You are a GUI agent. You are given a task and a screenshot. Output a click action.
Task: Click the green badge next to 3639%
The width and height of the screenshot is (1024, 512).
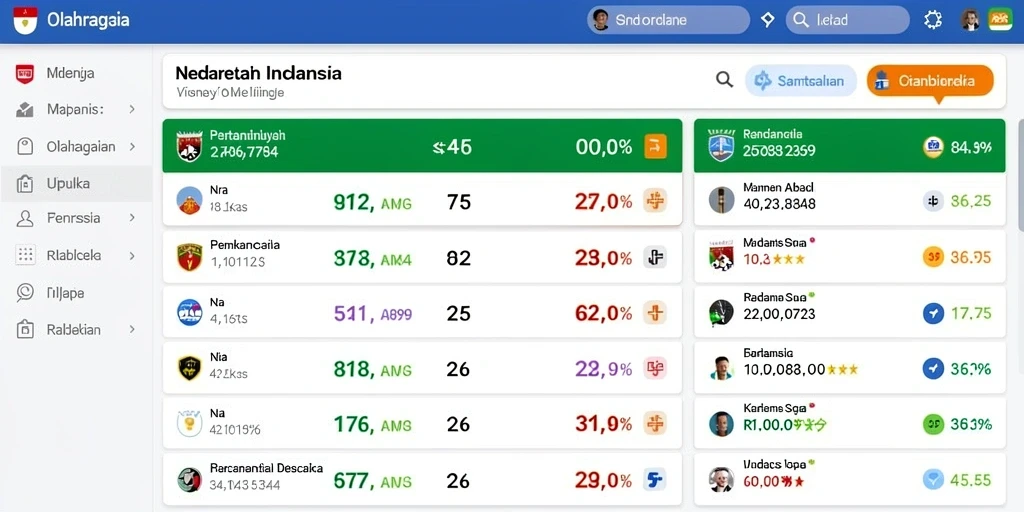coord(933,424)
